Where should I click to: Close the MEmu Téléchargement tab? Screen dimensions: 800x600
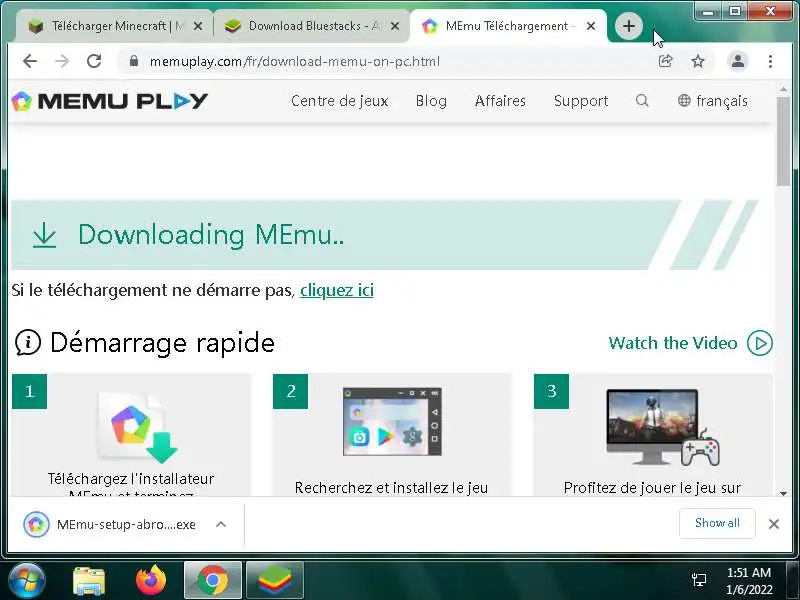[591, 26]
